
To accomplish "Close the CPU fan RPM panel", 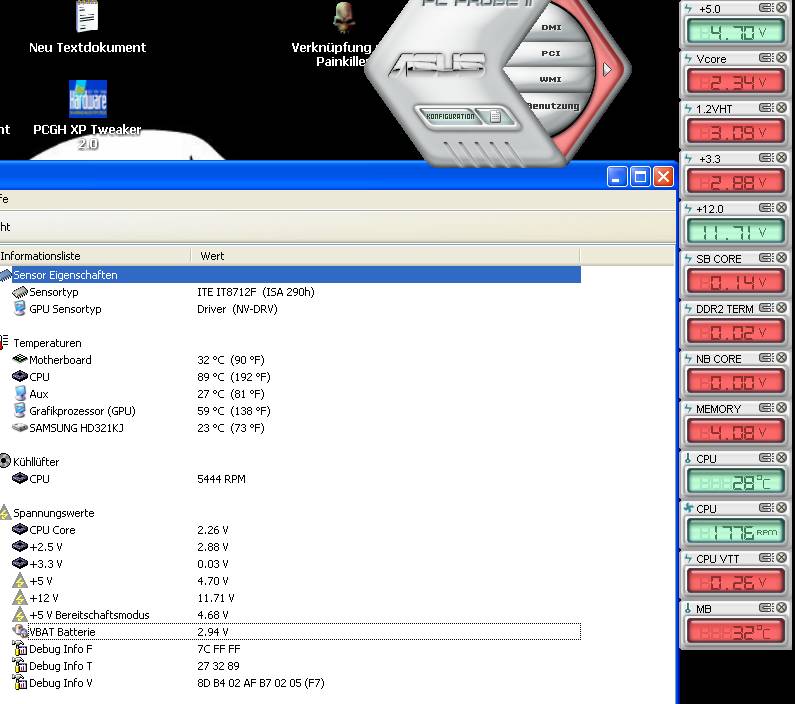I will tap(781, 508).
